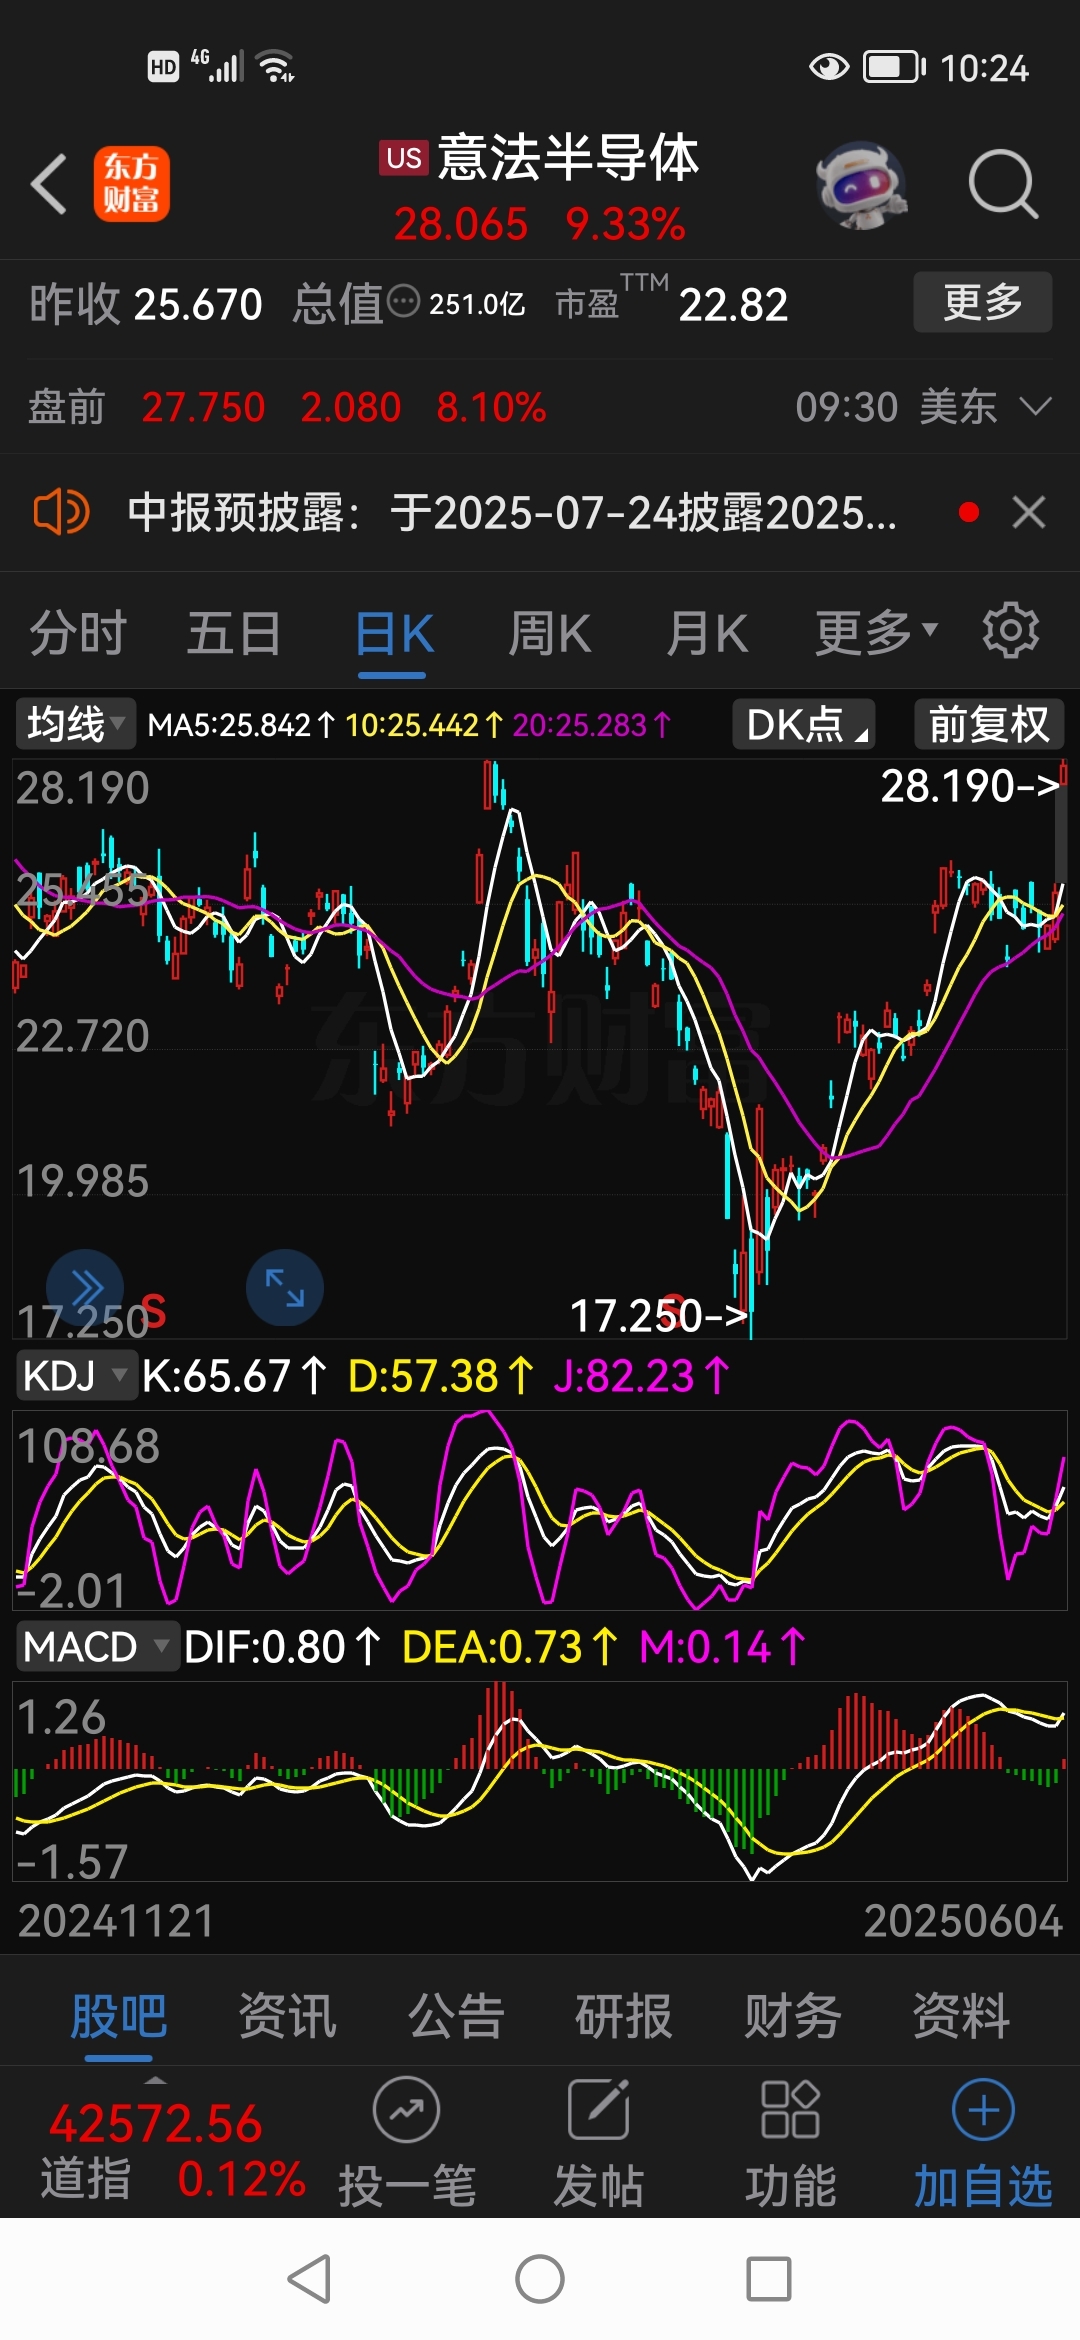
Task: Select the 月K chart tab
Action: point(707,633)
